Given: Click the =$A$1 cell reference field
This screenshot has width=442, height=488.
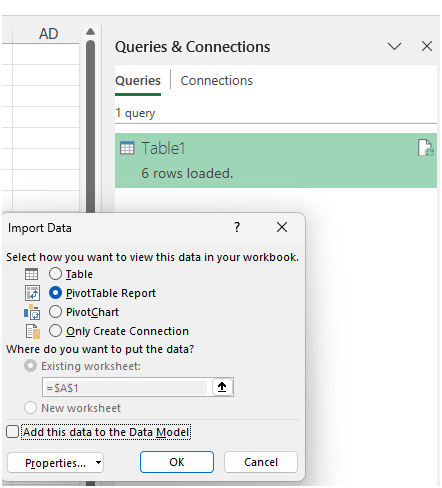Looking at the screenshot, I should pyautogui.click(x=127, y=388).
